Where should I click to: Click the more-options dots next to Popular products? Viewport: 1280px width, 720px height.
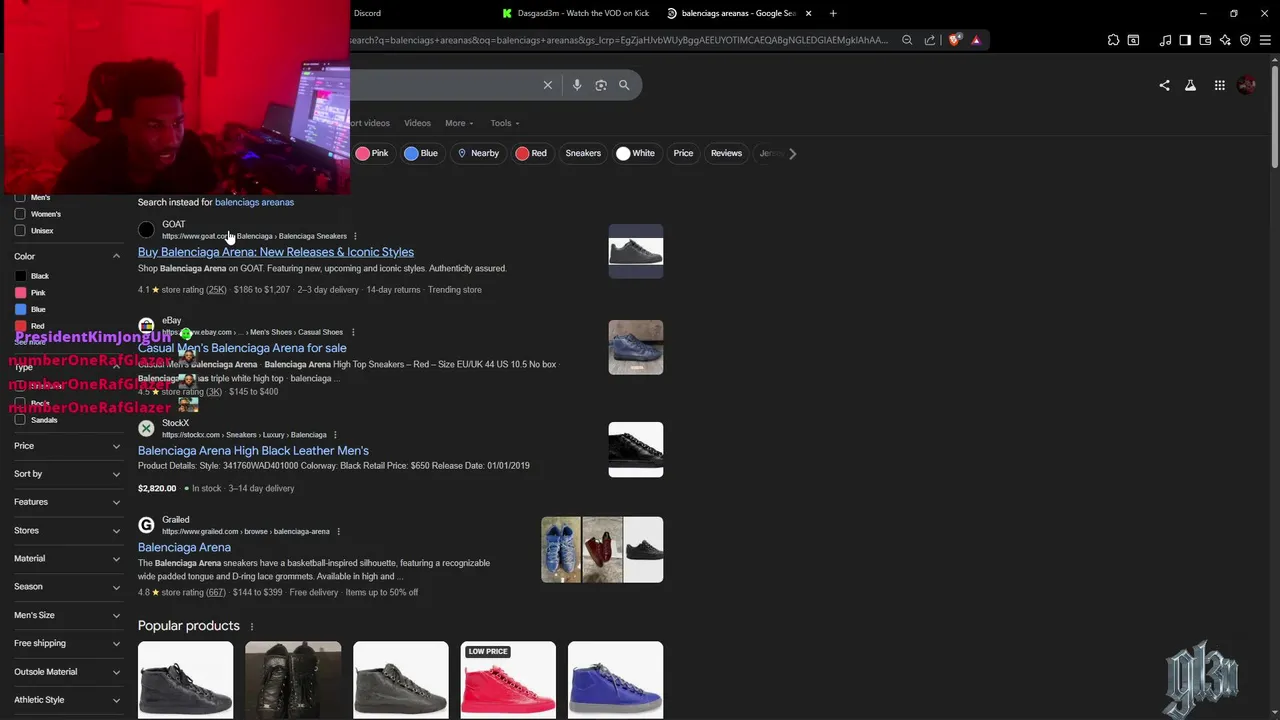tap(251, 627)
